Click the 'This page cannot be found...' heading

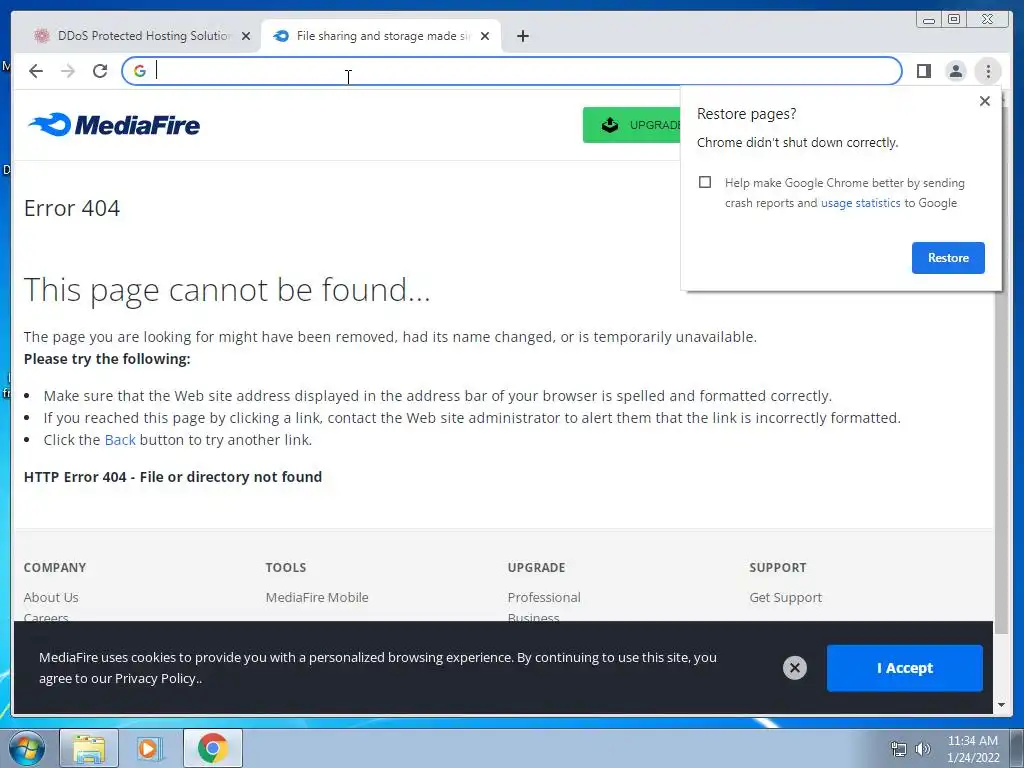[x=227, y=290]
